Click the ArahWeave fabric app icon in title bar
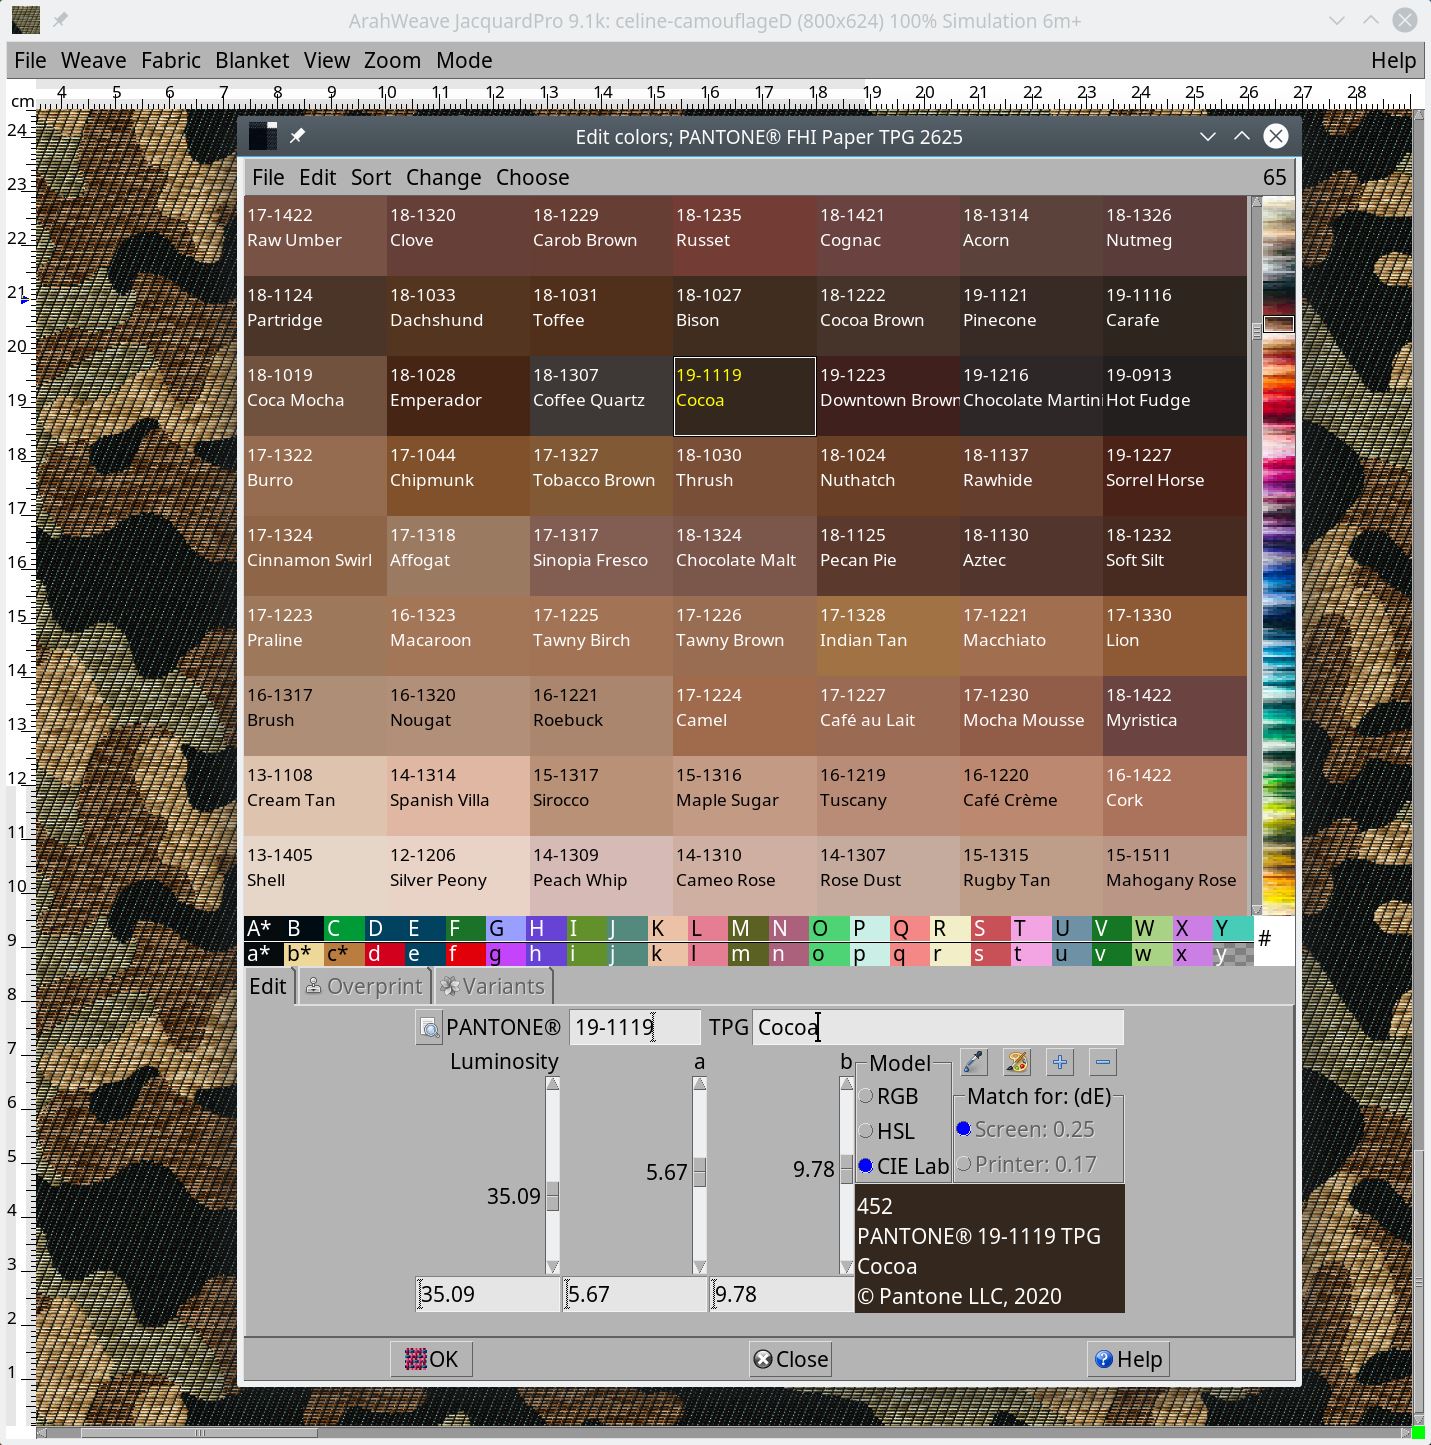 [x=25, y=20]
